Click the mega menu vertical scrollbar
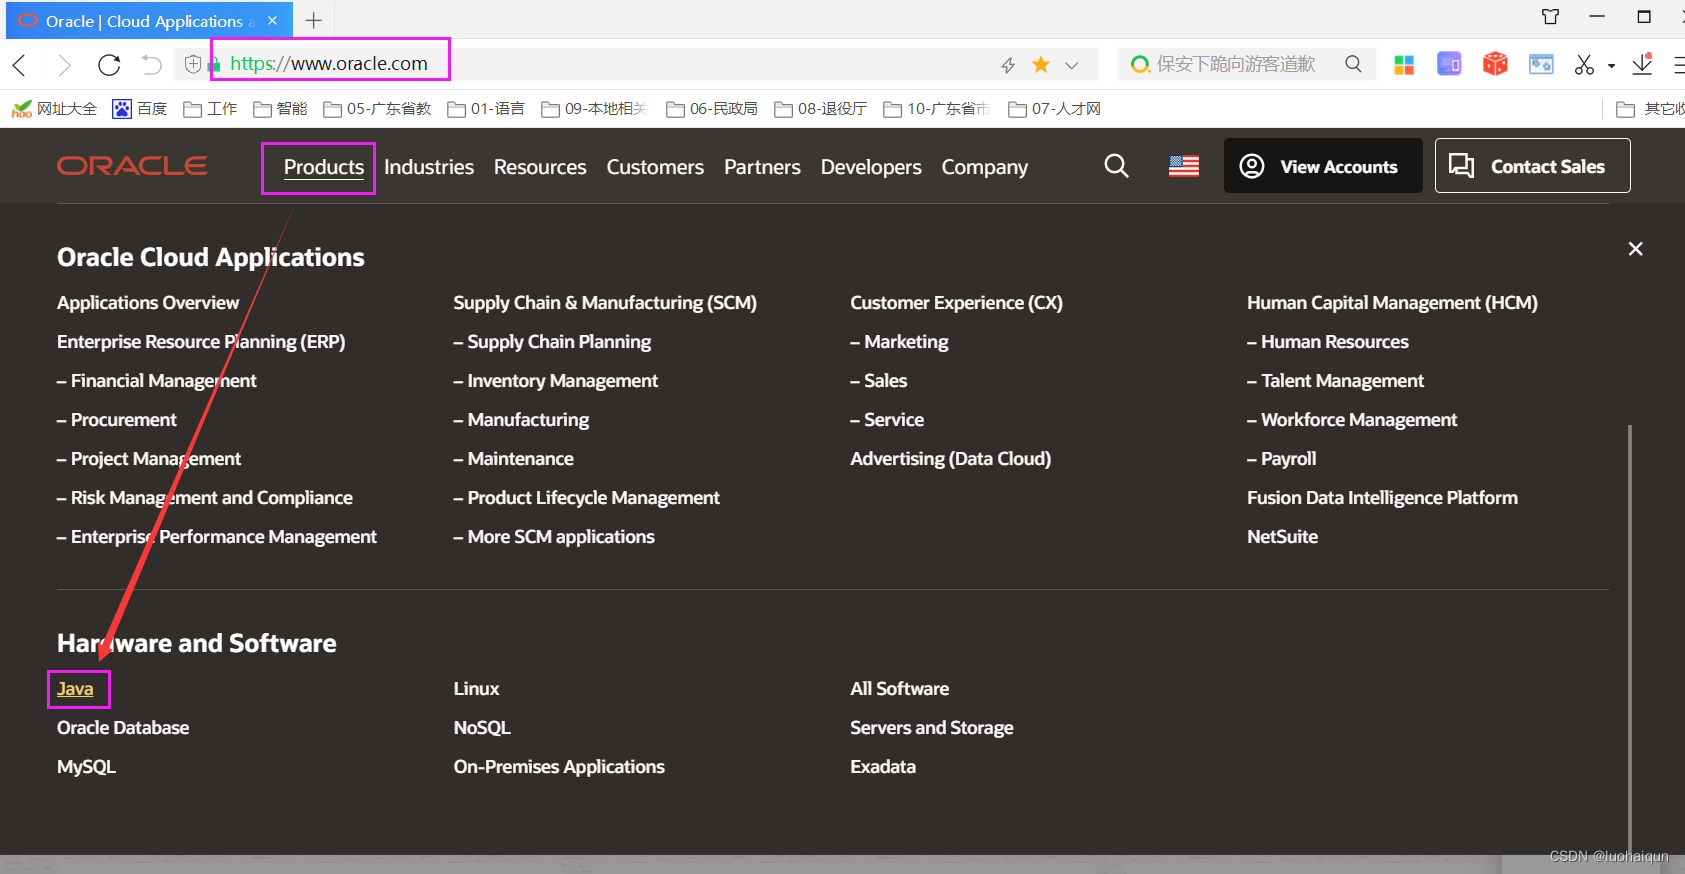This screenshot has height=874, width=1685. click(1630, 638)
